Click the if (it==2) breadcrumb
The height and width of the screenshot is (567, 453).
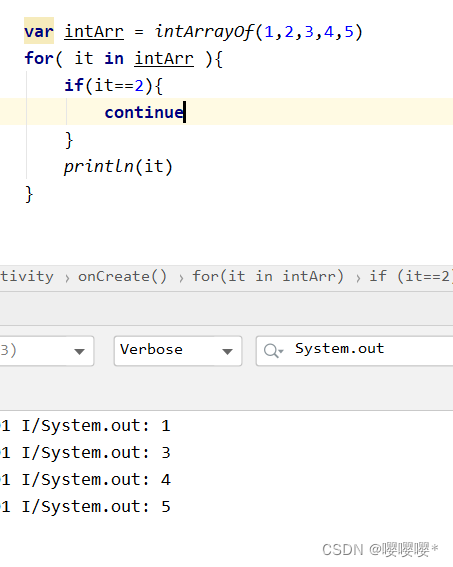tap(411, 277)
